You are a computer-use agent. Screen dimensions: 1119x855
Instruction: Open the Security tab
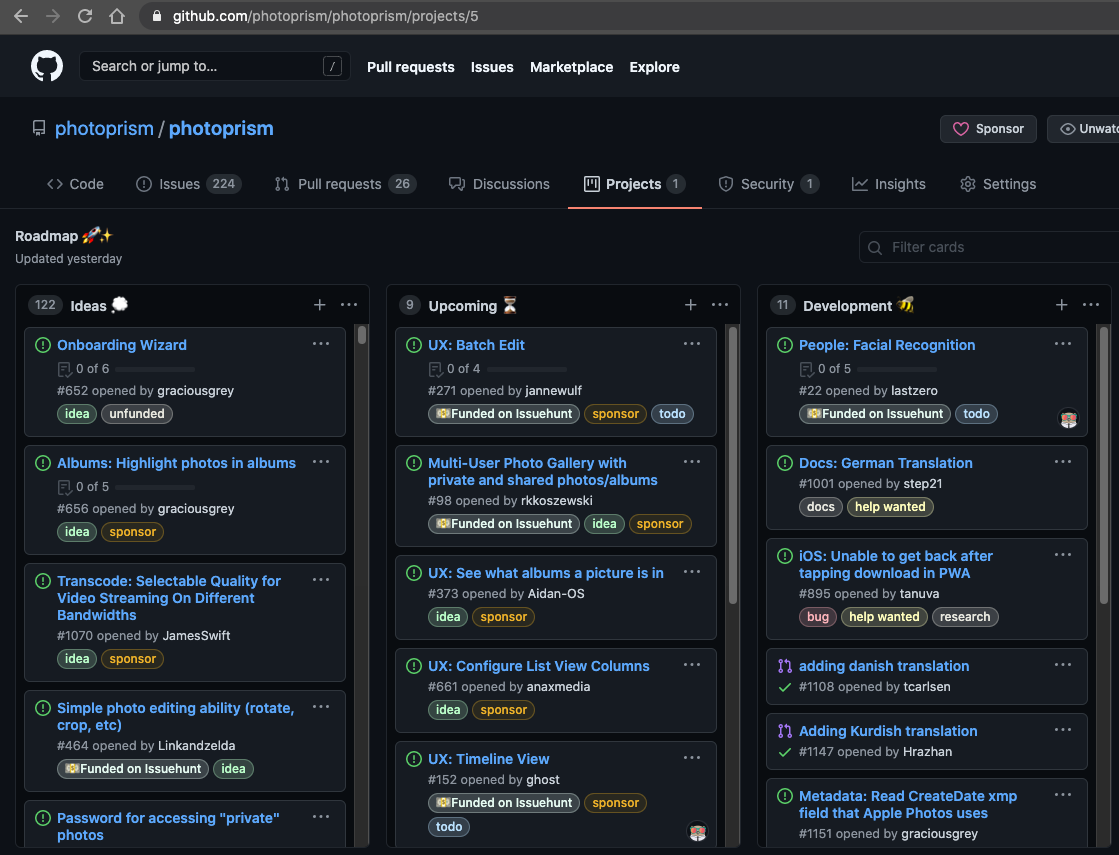point(769,184)
